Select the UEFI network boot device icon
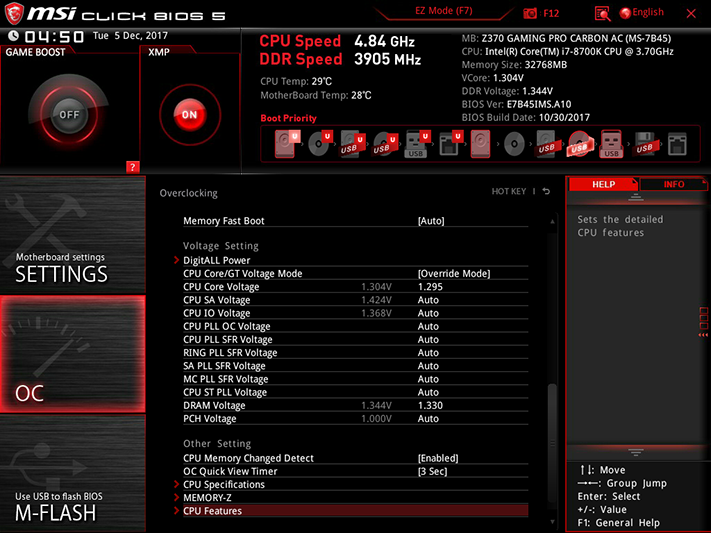Image resolution: width=711 pixels, height=533 pixels. [450, 144]
